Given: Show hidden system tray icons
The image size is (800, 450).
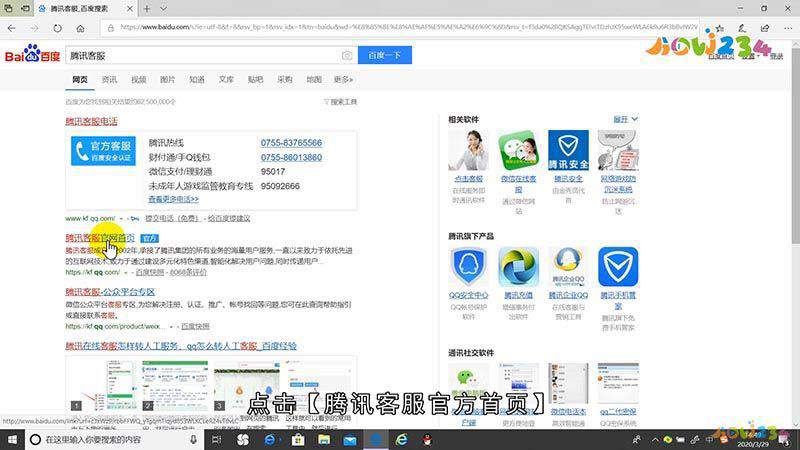Looking at the screenshot, I should [655, 439].
